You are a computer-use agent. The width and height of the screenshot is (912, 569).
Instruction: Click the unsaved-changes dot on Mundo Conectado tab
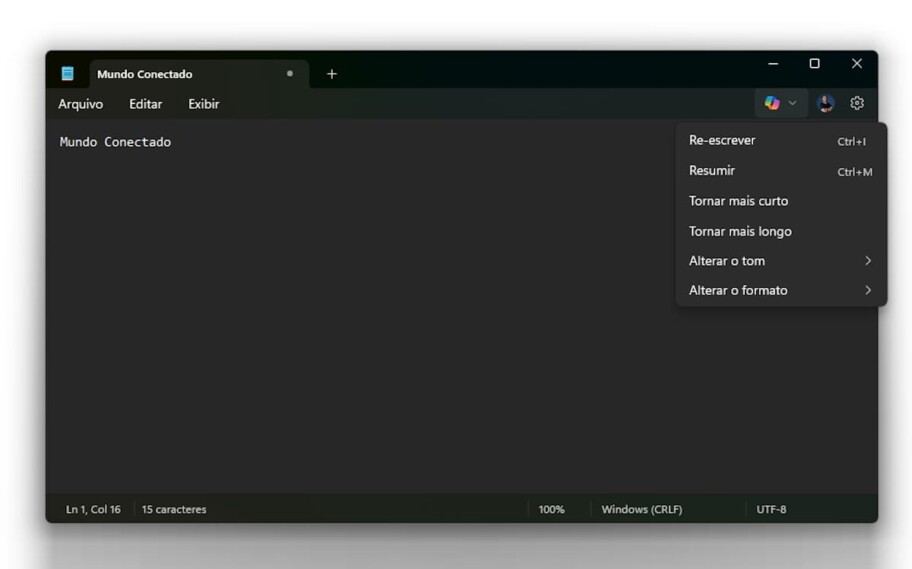290,73
